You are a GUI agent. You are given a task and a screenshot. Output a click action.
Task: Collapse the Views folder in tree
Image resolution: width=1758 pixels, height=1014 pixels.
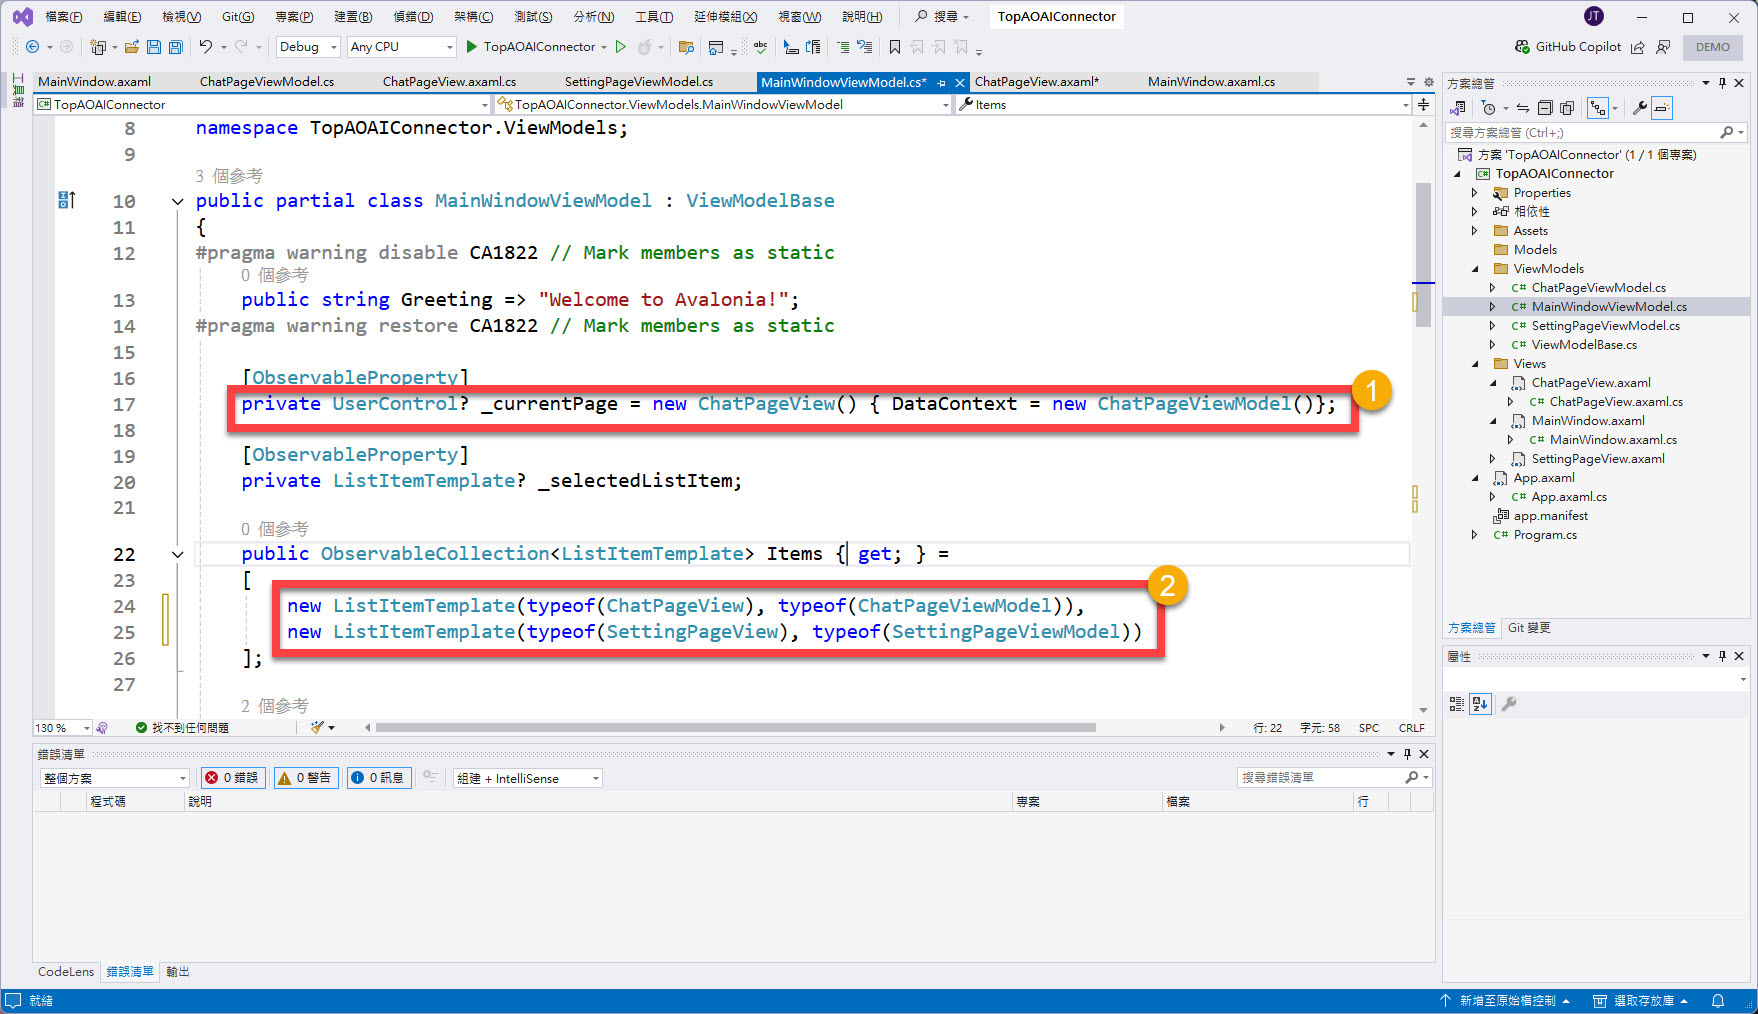1475,364
